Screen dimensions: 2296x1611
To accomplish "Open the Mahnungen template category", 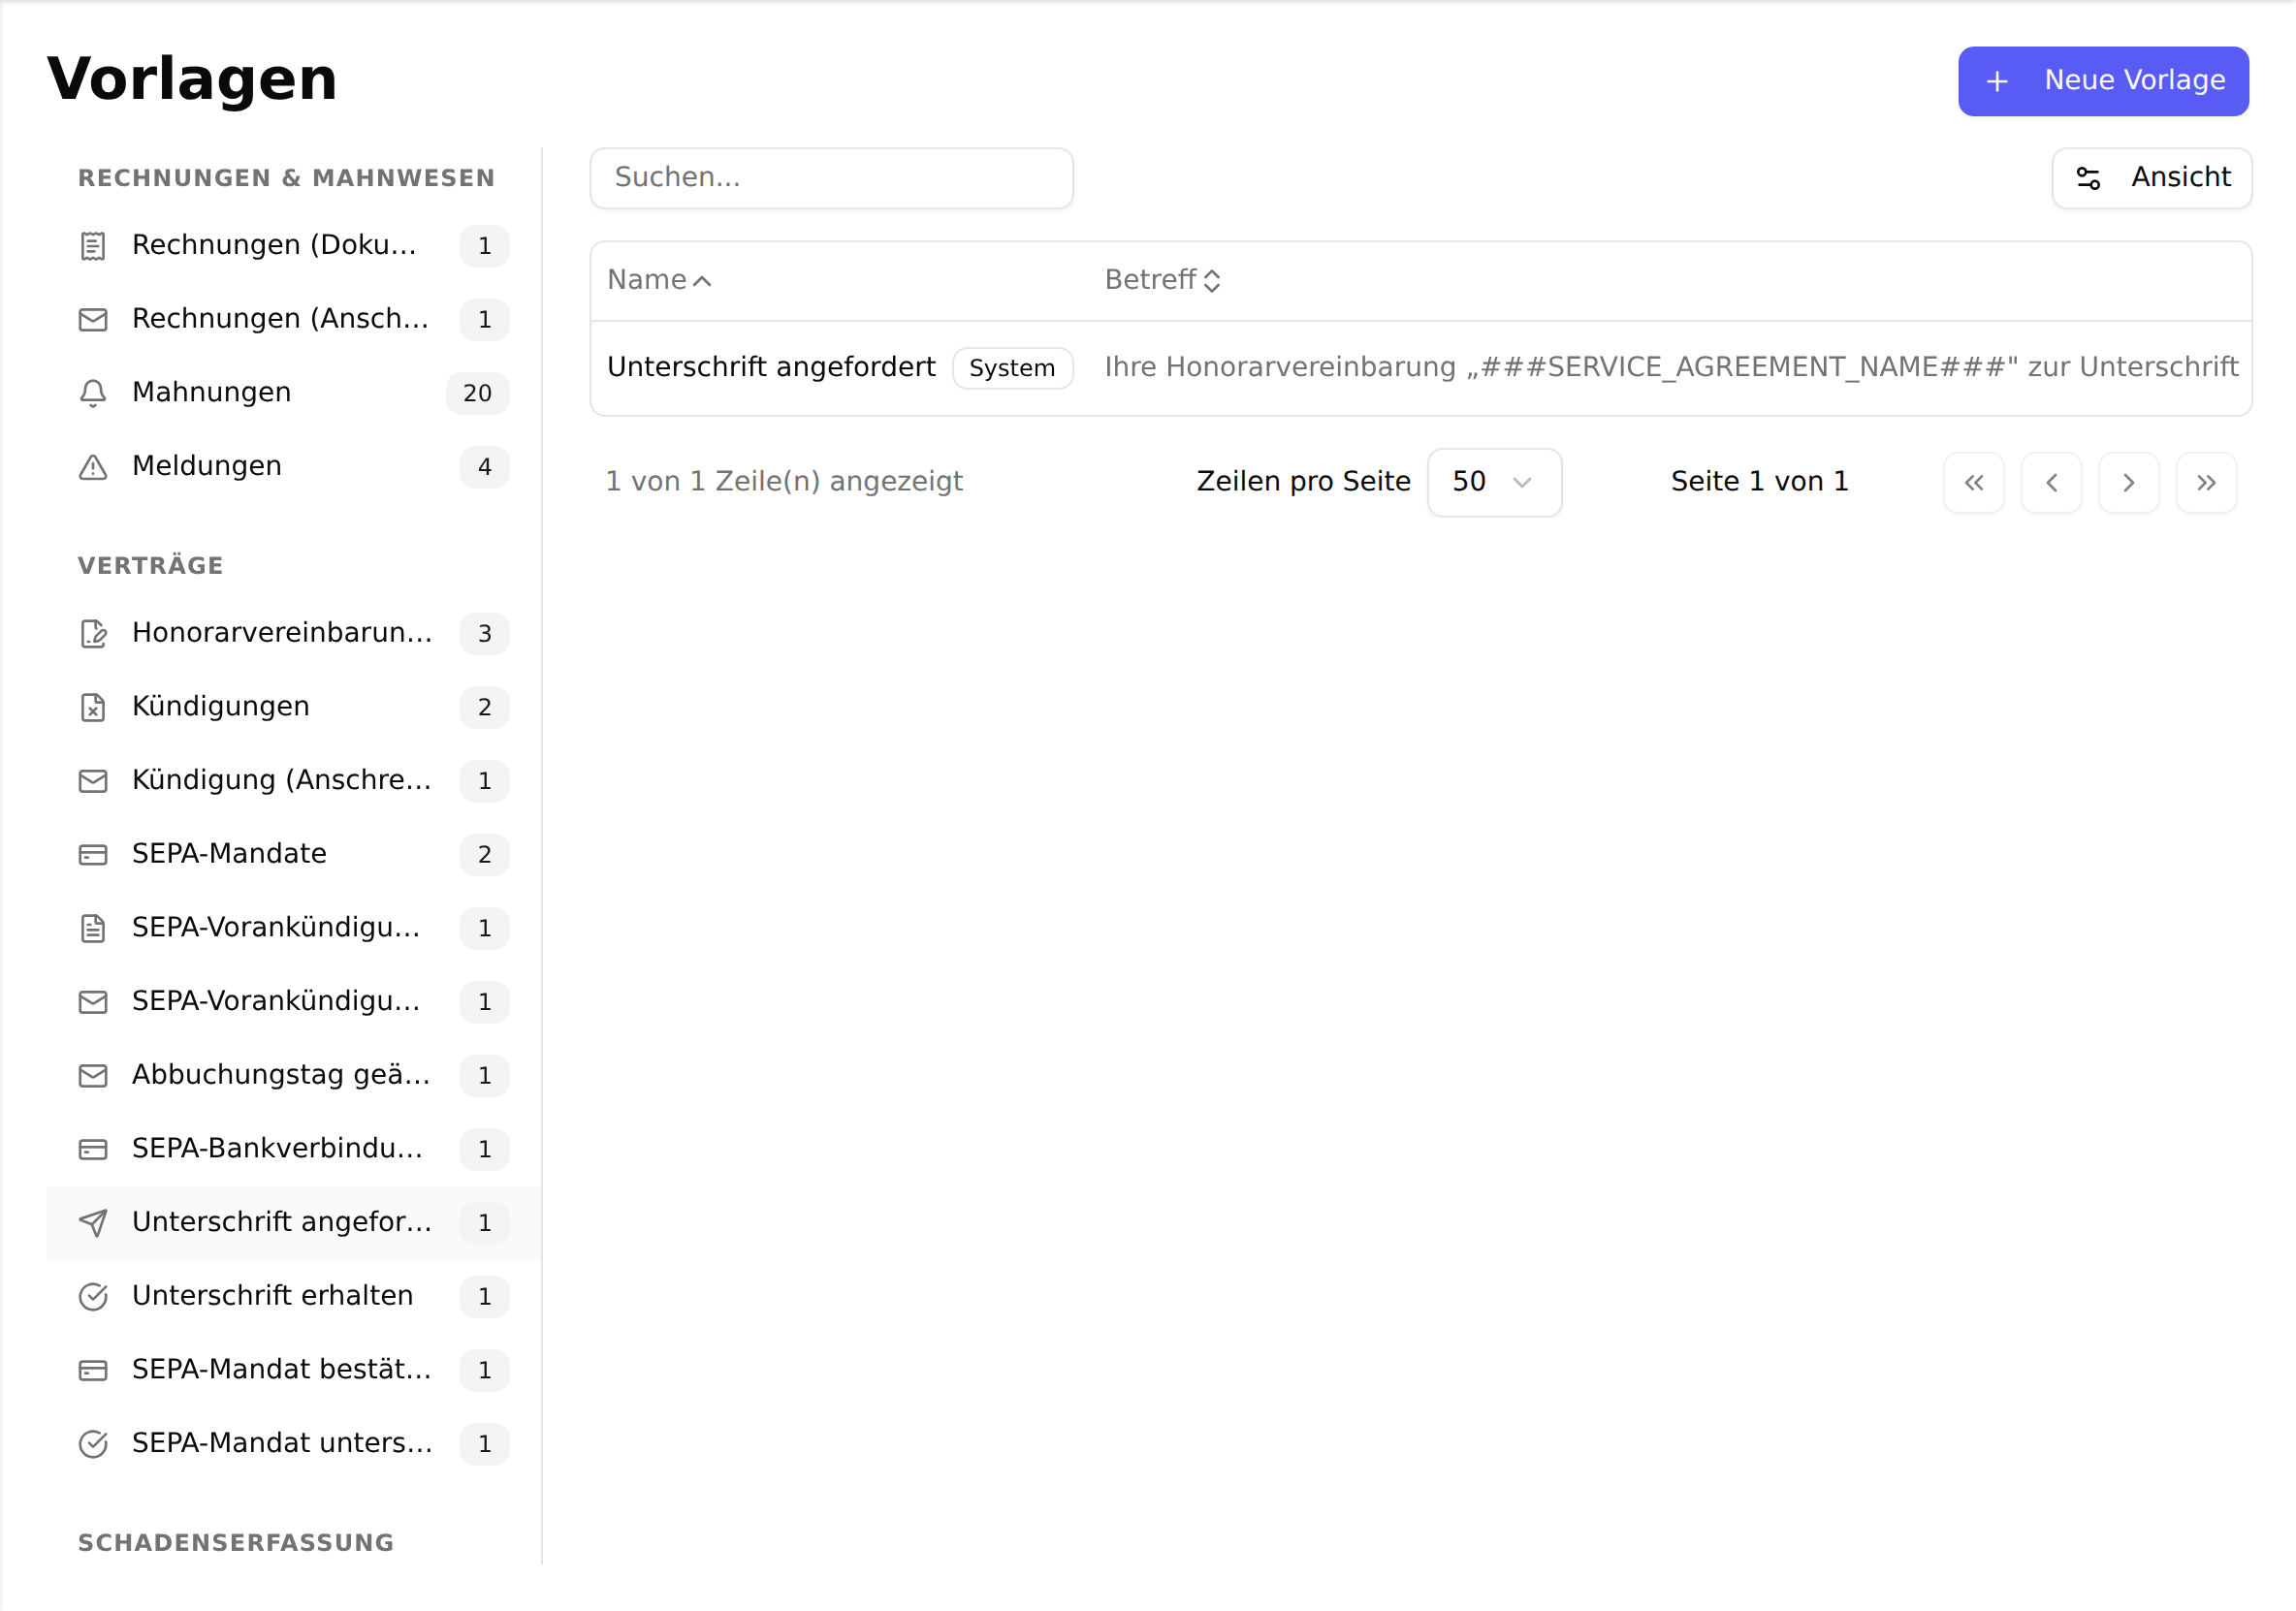I will 293,393.
